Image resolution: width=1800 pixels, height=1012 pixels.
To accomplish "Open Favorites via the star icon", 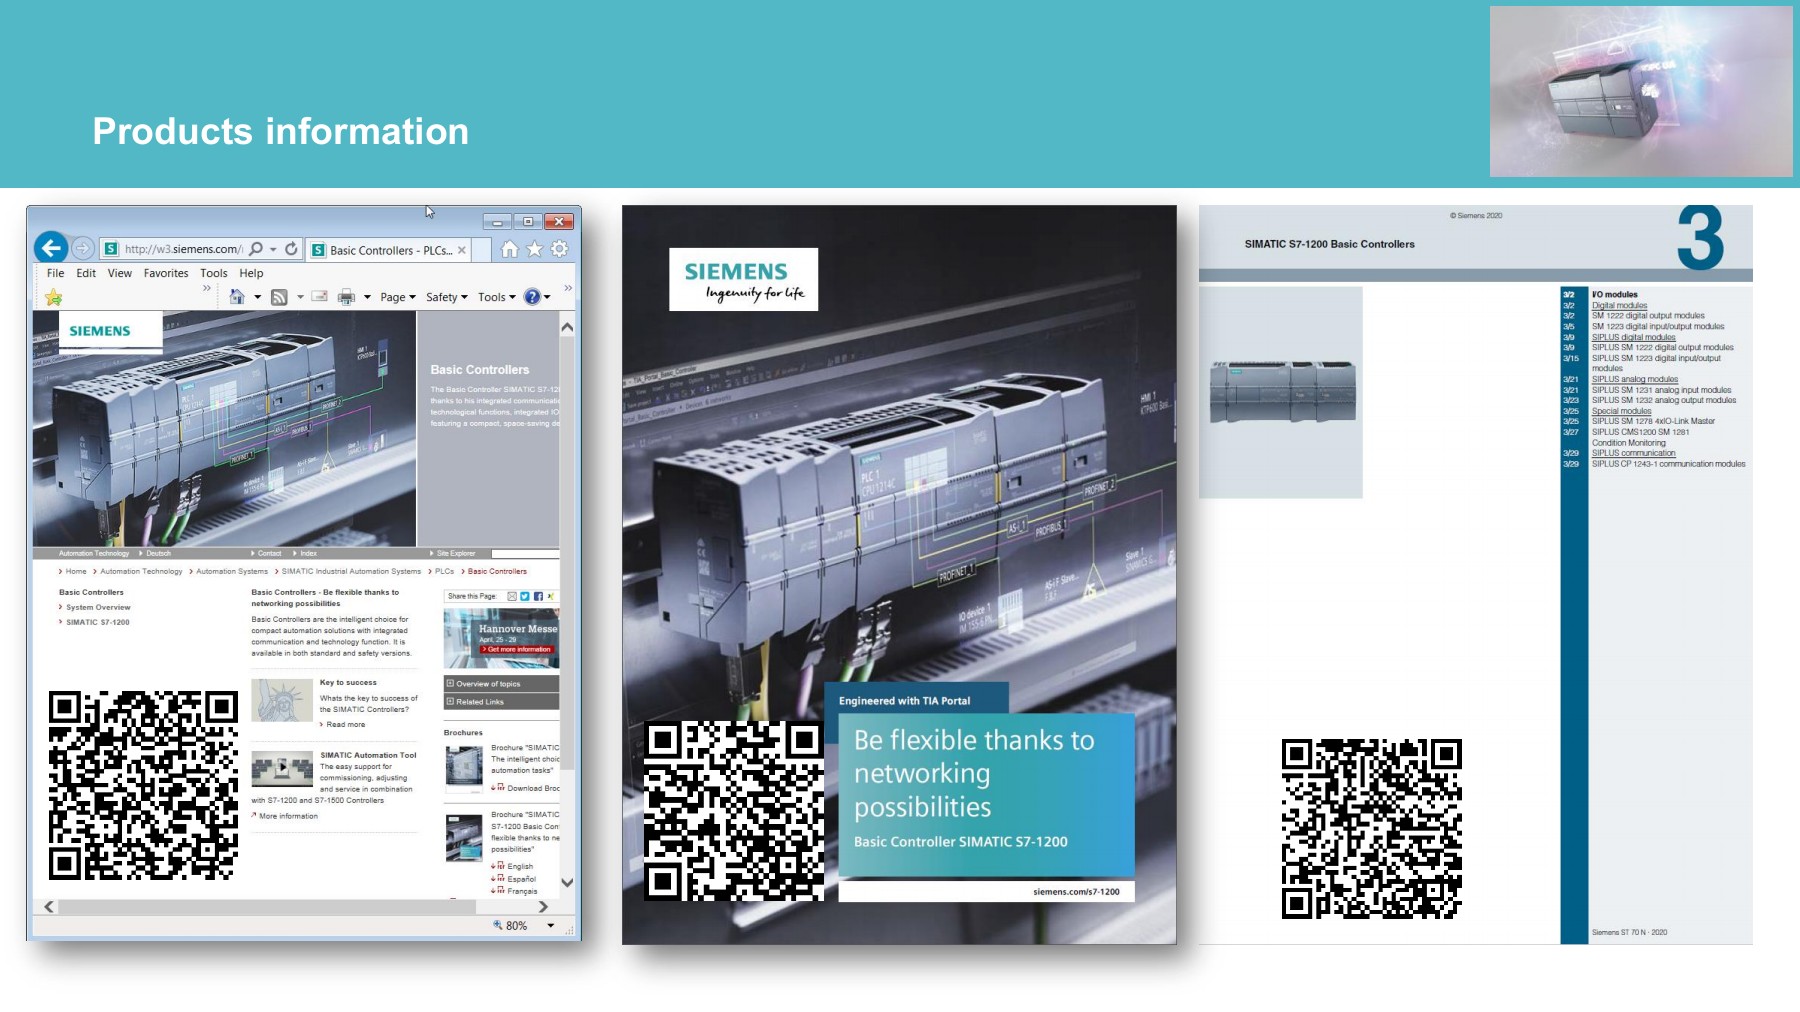I will pos(535,249).
